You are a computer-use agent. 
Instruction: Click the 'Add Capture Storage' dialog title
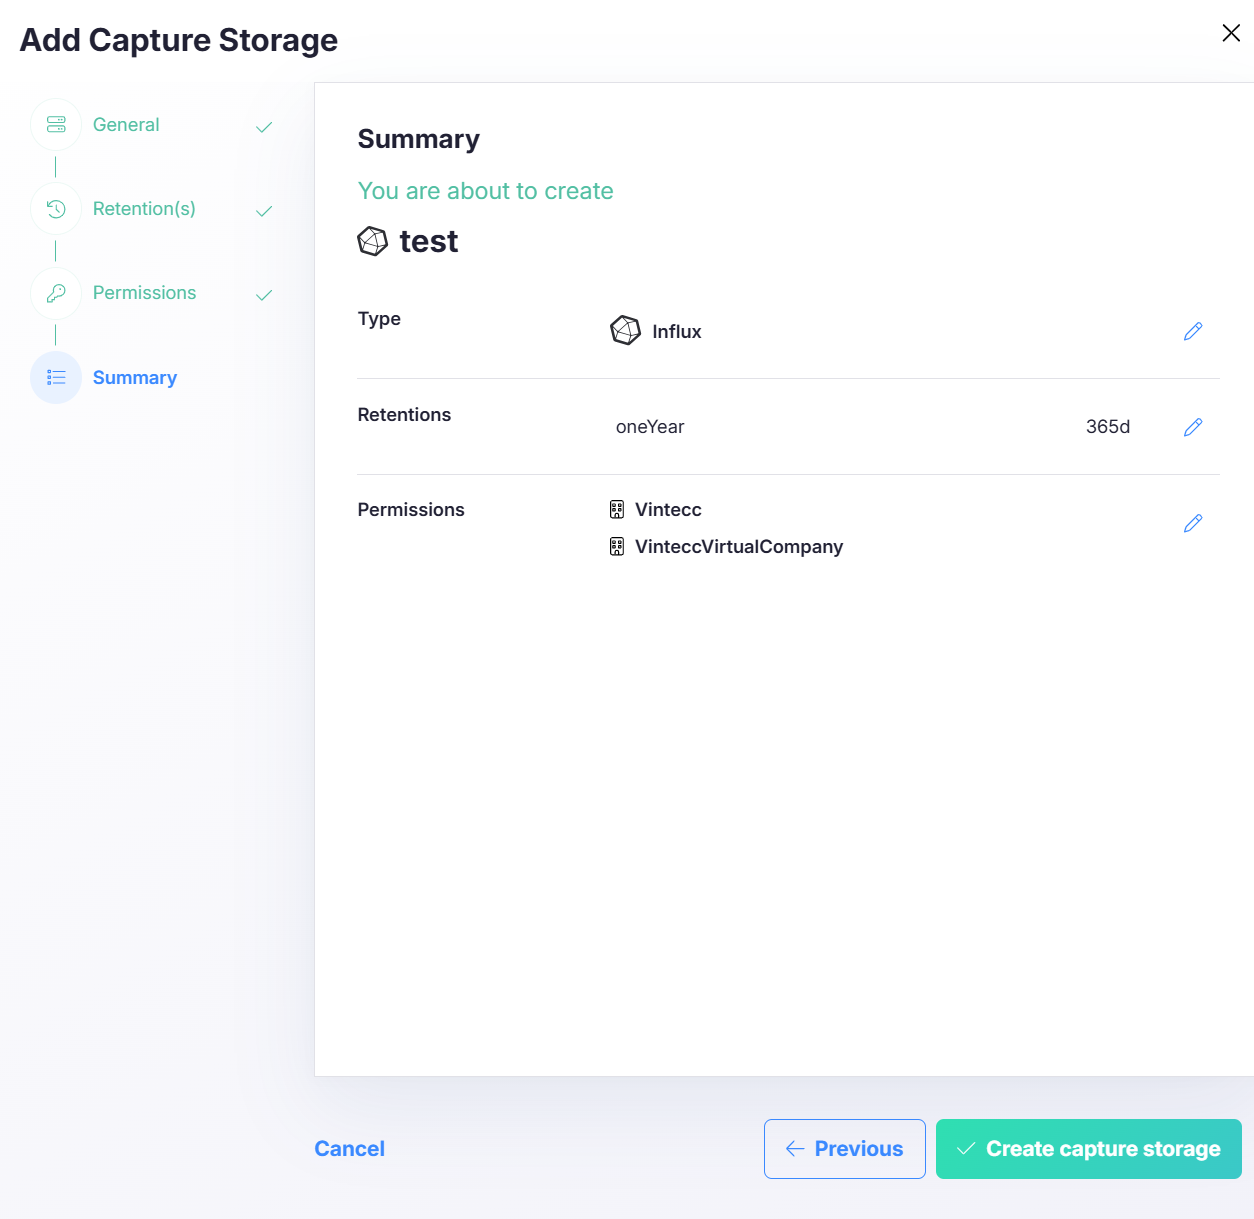pyautogui.click(x=179, y=40)
